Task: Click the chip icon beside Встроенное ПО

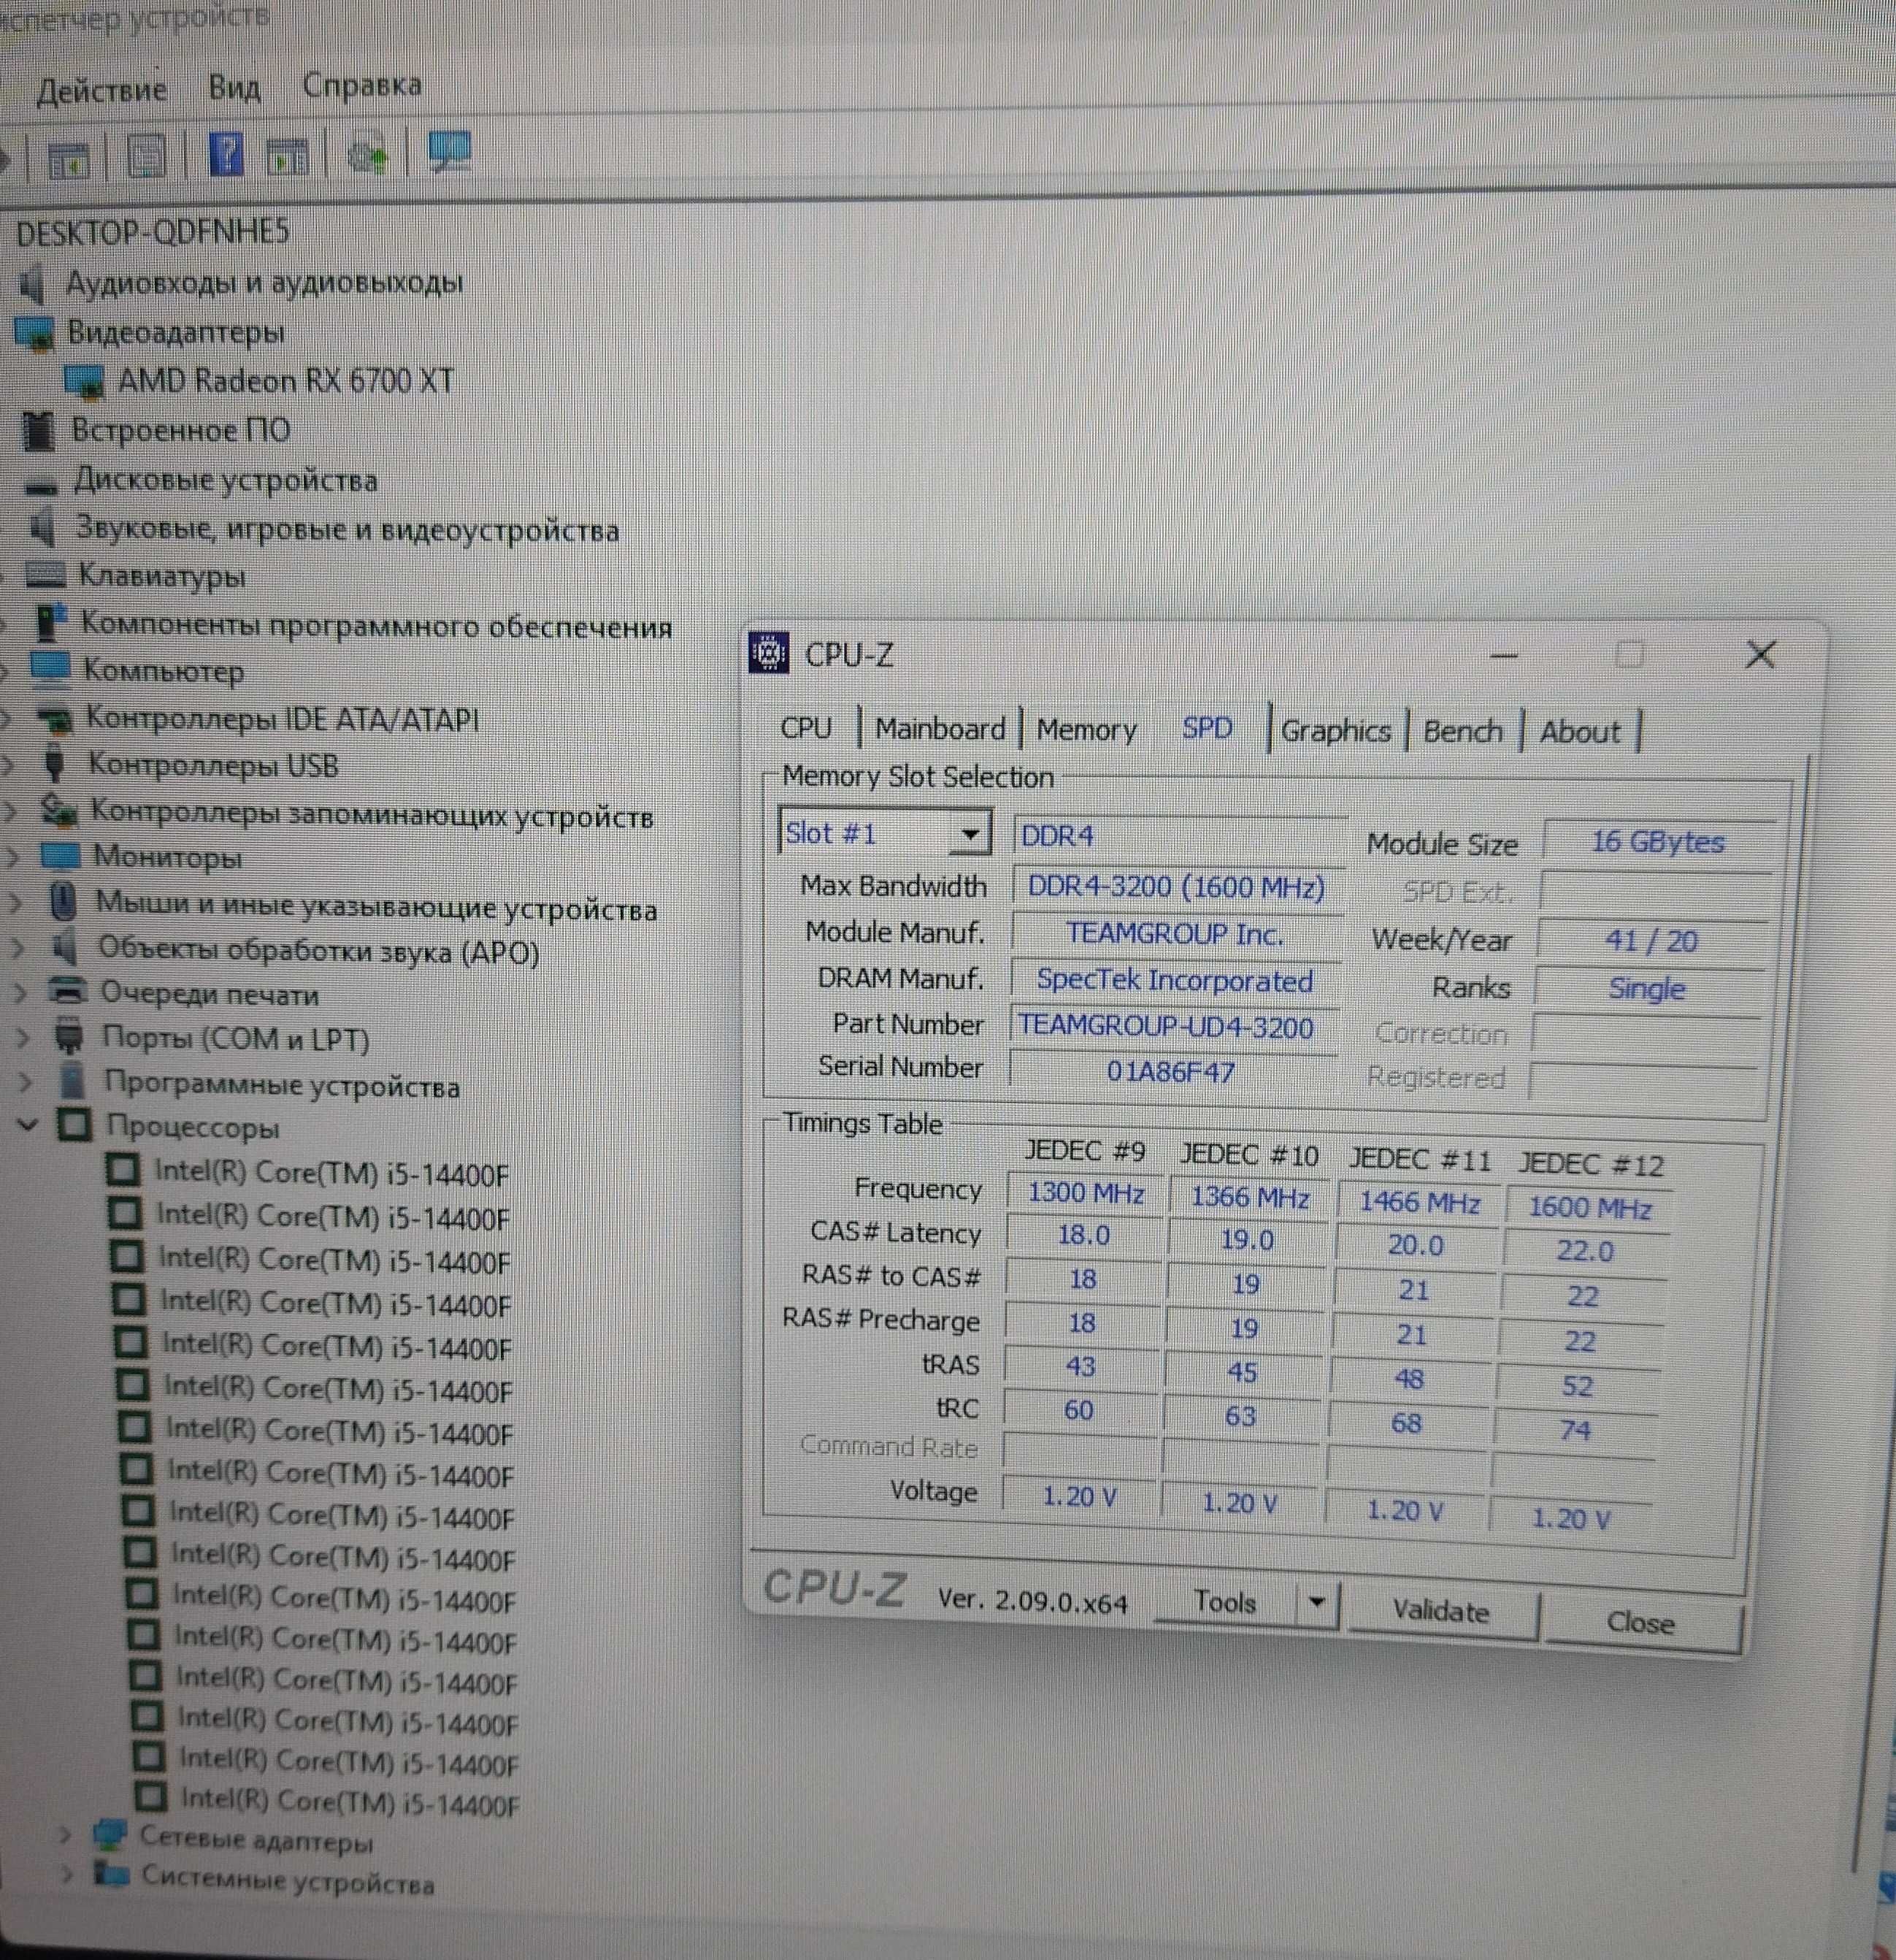Action: tap(38, 431)
